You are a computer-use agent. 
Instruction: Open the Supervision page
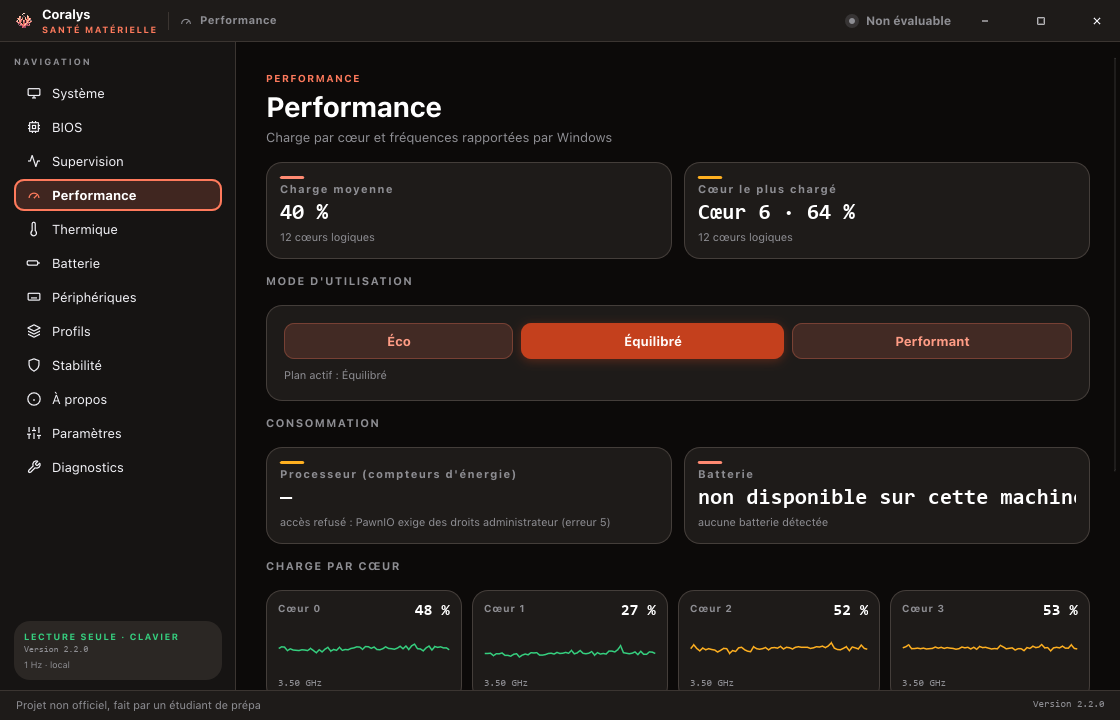[118, 161]
